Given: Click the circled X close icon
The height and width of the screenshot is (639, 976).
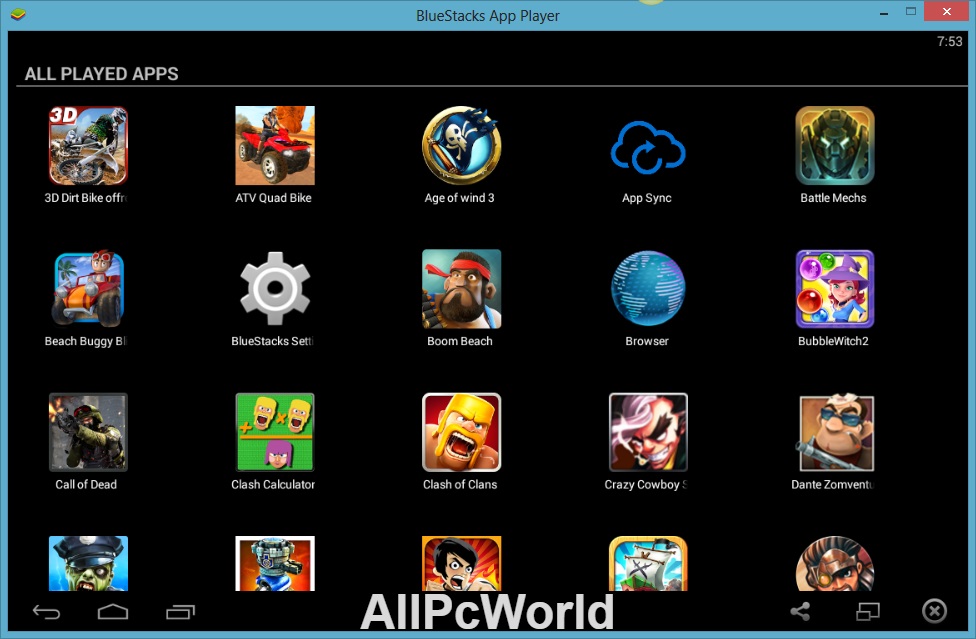Looking at the screenshot, I should click(934, 611).
